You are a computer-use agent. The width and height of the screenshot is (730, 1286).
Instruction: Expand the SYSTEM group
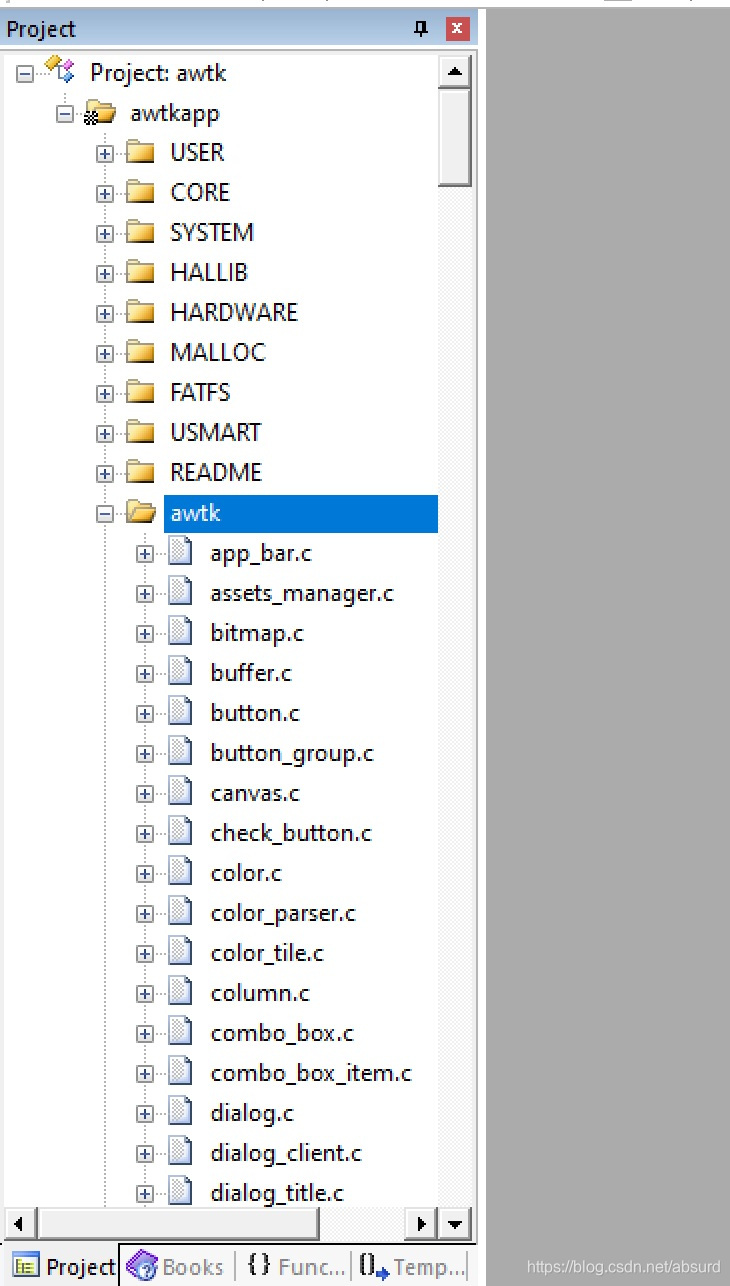[x=105, y=233]
